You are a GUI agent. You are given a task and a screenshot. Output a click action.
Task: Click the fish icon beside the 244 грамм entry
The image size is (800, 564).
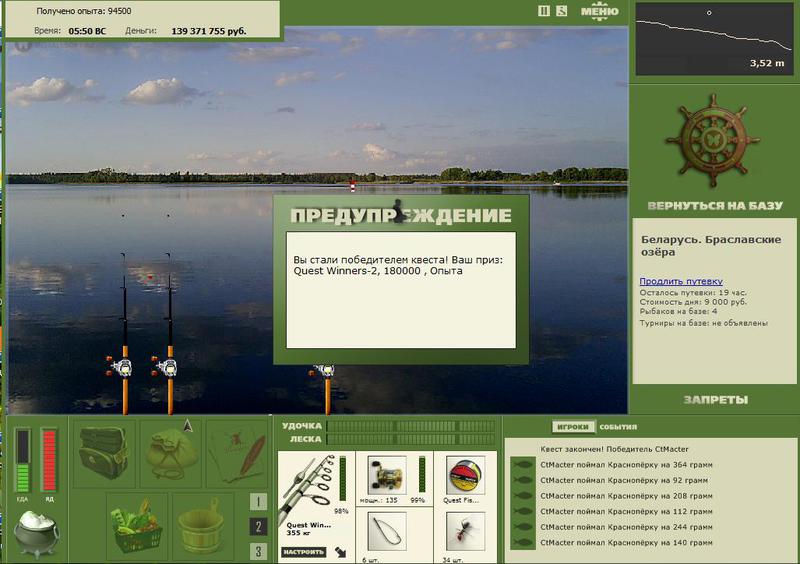(x=523, y=527)
